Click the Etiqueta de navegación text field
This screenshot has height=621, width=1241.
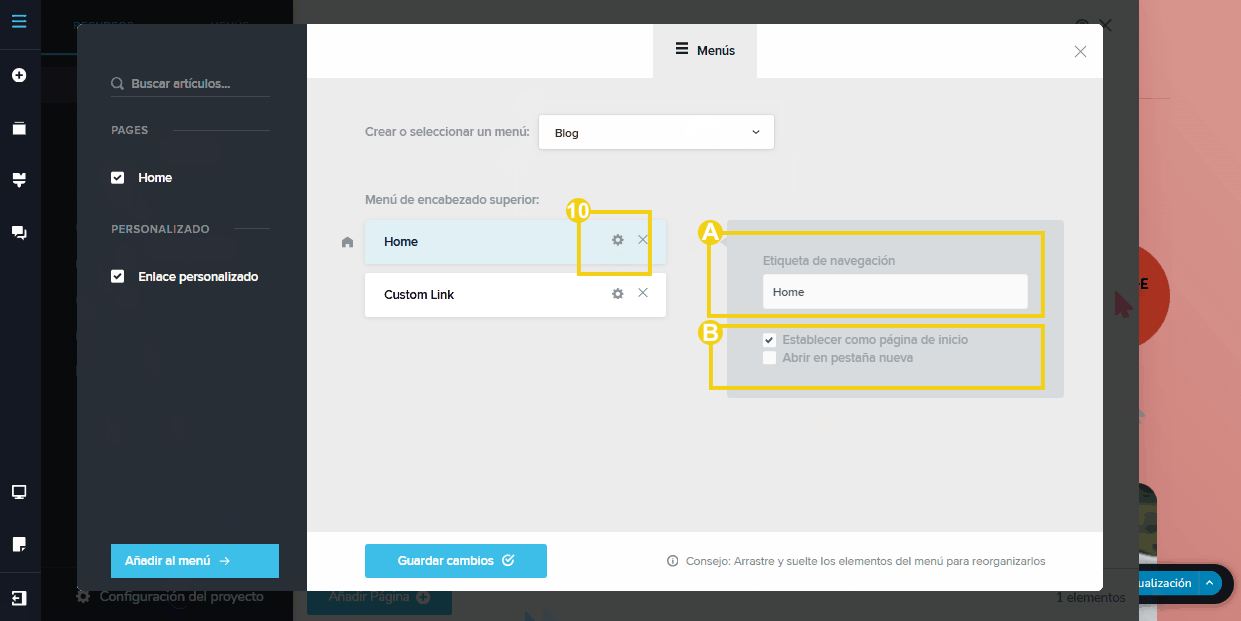[895, 292]
